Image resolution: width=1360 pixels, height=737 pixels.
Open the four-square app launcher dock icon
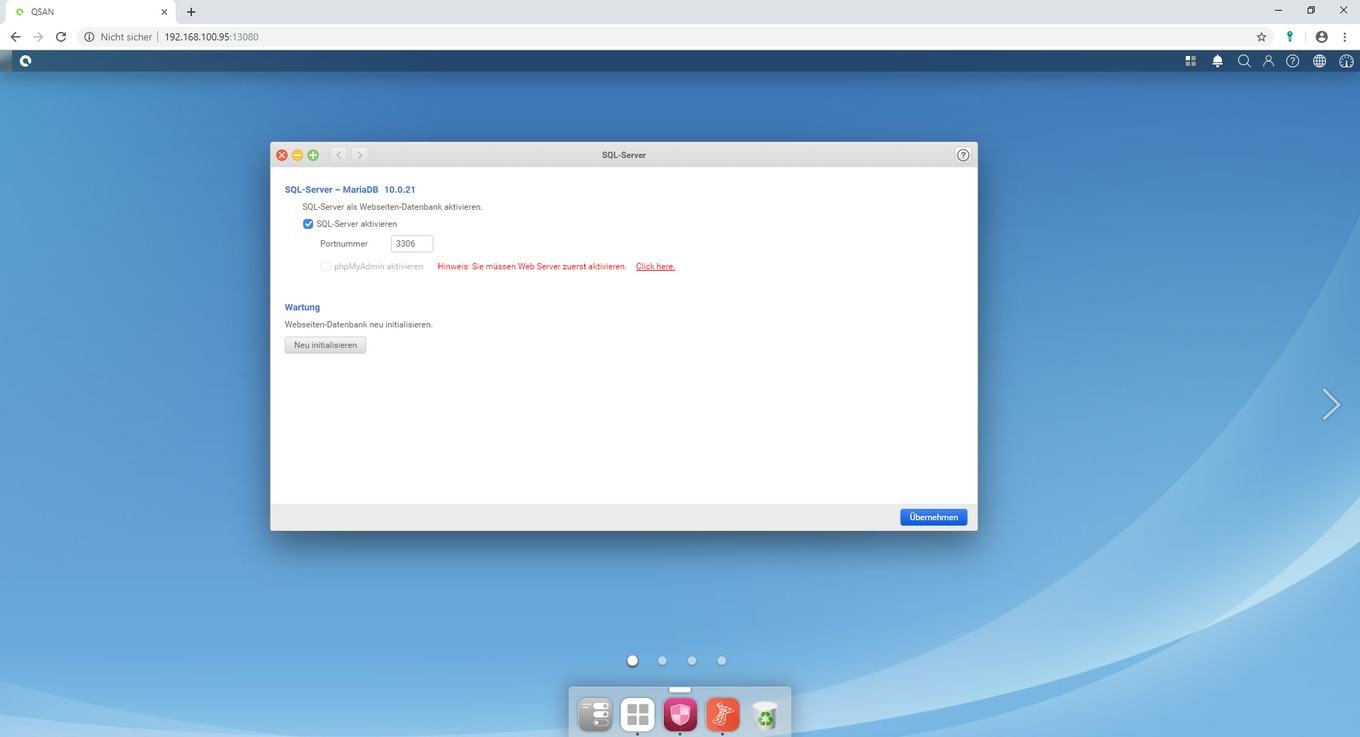pyautogui.click(x=637, y=715)
